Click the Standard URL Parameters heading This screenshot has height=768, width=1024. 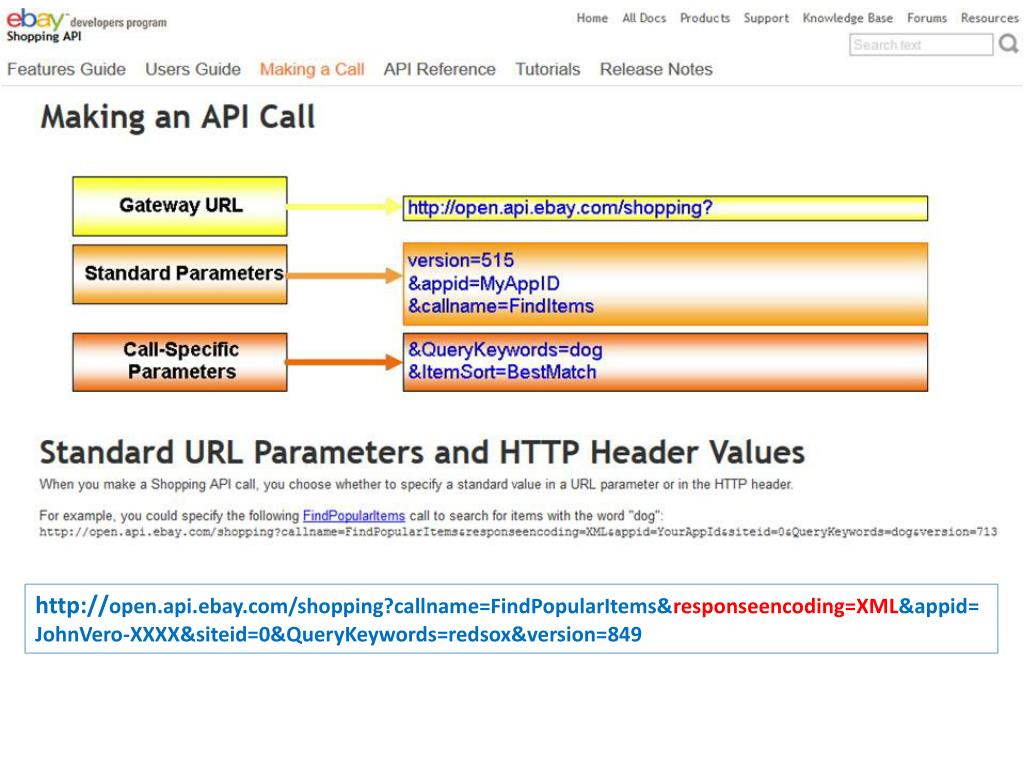click(x=422, y=452)
